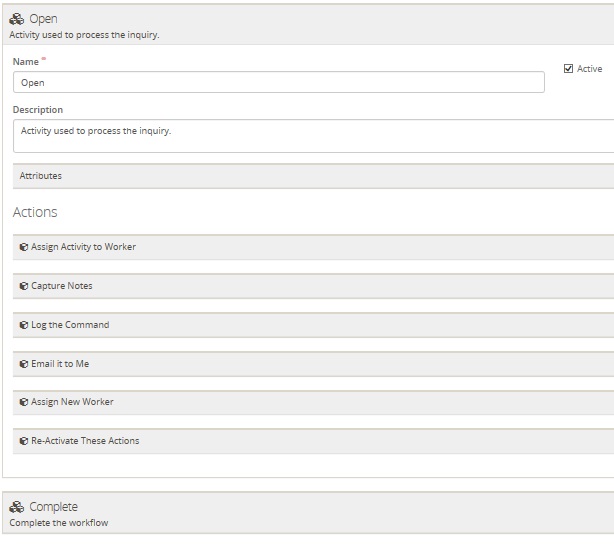614x545 pixels.
Task: Open the Assign Activity to Worker action
Action: pyautogui.click(x=84, y=247)
